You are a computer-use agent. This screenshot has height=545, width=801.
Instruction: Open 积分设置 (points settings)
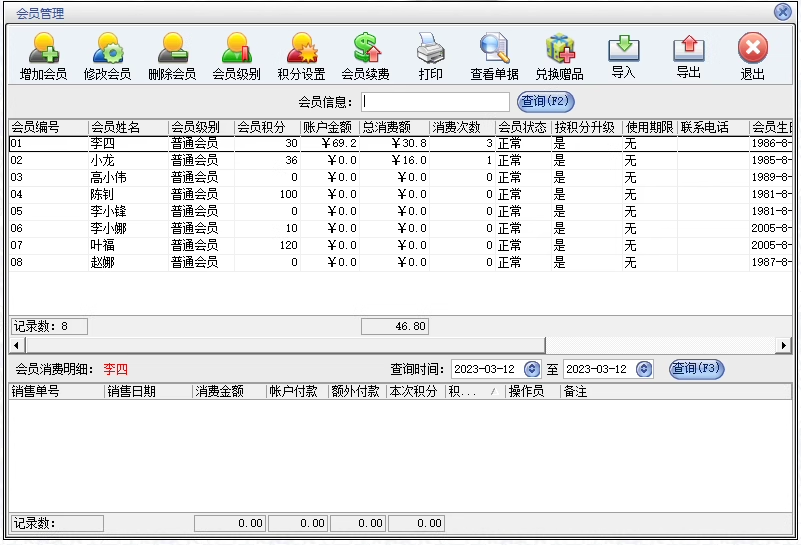(301, 56)
